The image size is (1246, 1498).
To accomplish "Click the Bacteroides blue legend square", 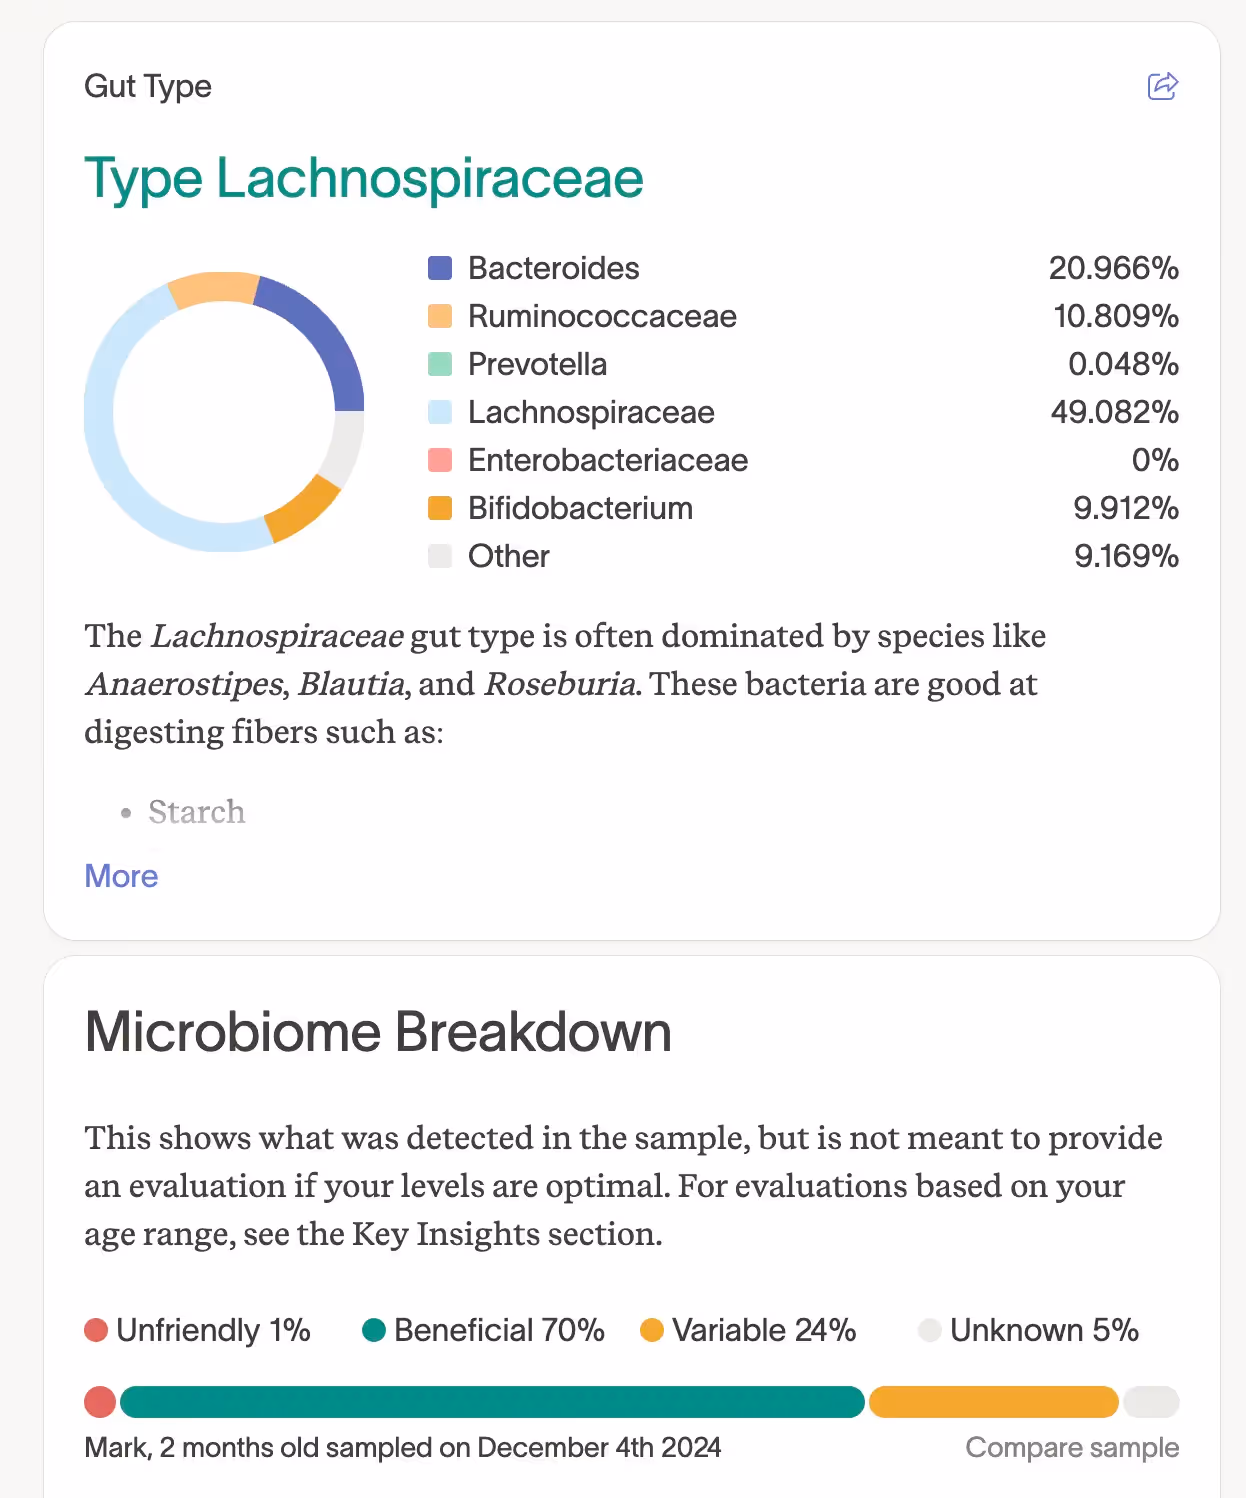I will (440, 268).
